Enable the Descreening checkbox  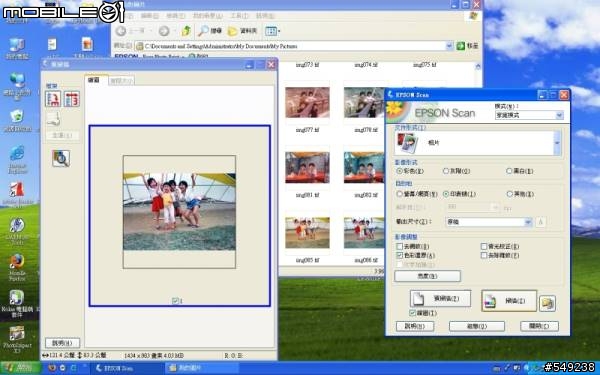[x=399, y=246]
